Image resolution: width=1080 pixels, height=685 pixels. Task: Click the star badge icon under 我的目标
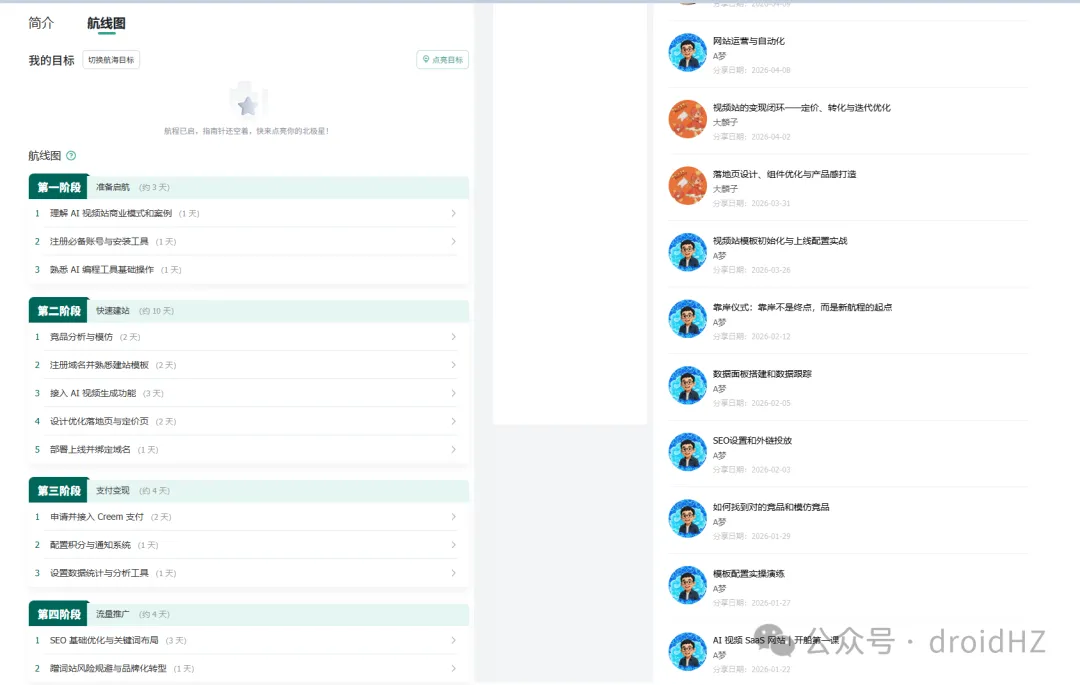248,104
